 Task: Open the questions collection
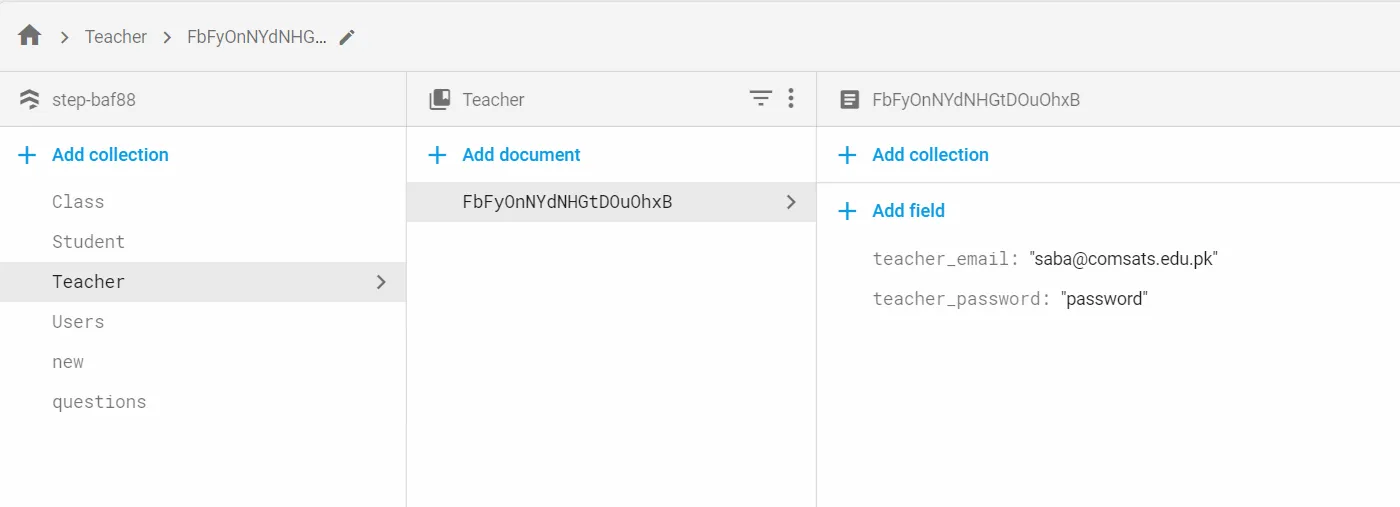pos(99,402)
